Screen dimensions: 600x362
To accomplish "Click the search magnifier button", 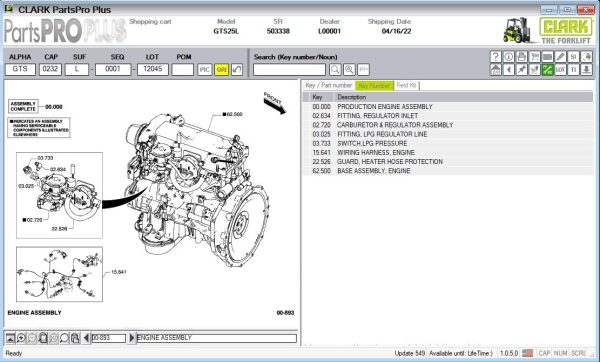I will click(335, 70).
